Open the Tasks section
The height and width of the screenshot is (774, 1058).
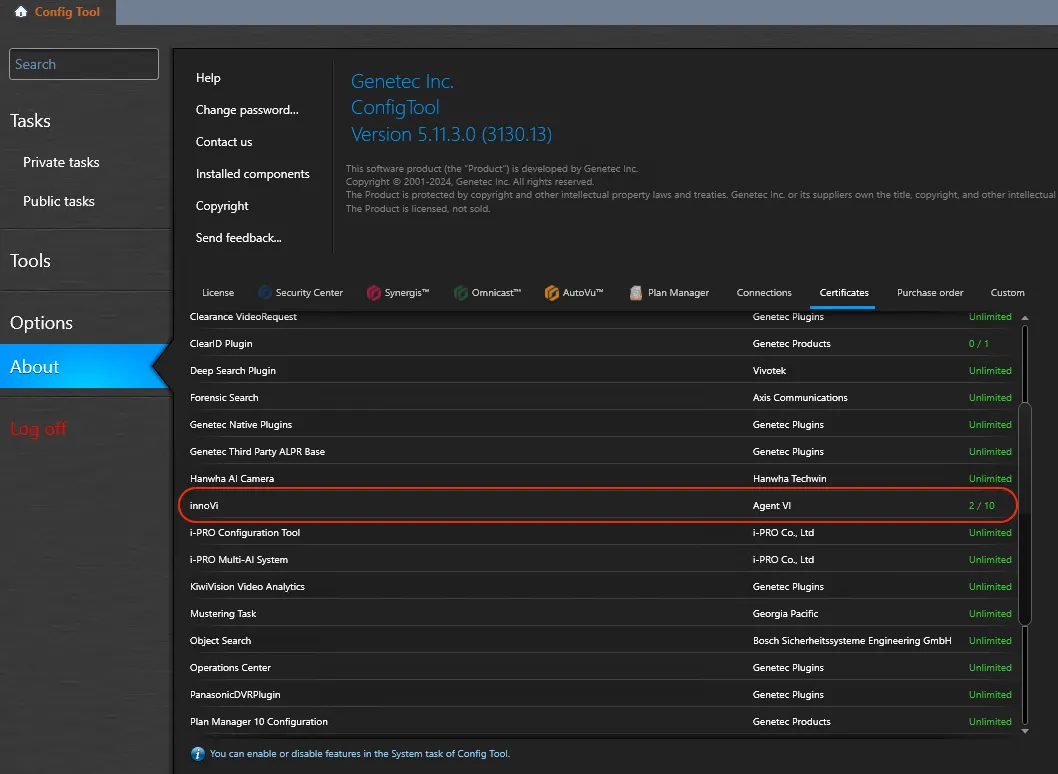pos(30,121)
